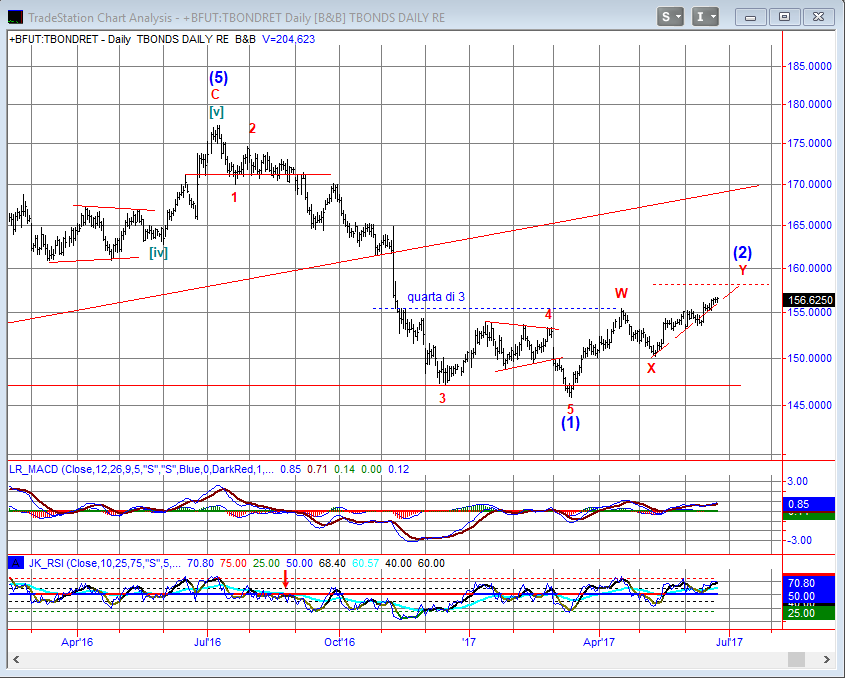
Task: Click the TradeStation app icon in title bar
Action: (14, 17)
